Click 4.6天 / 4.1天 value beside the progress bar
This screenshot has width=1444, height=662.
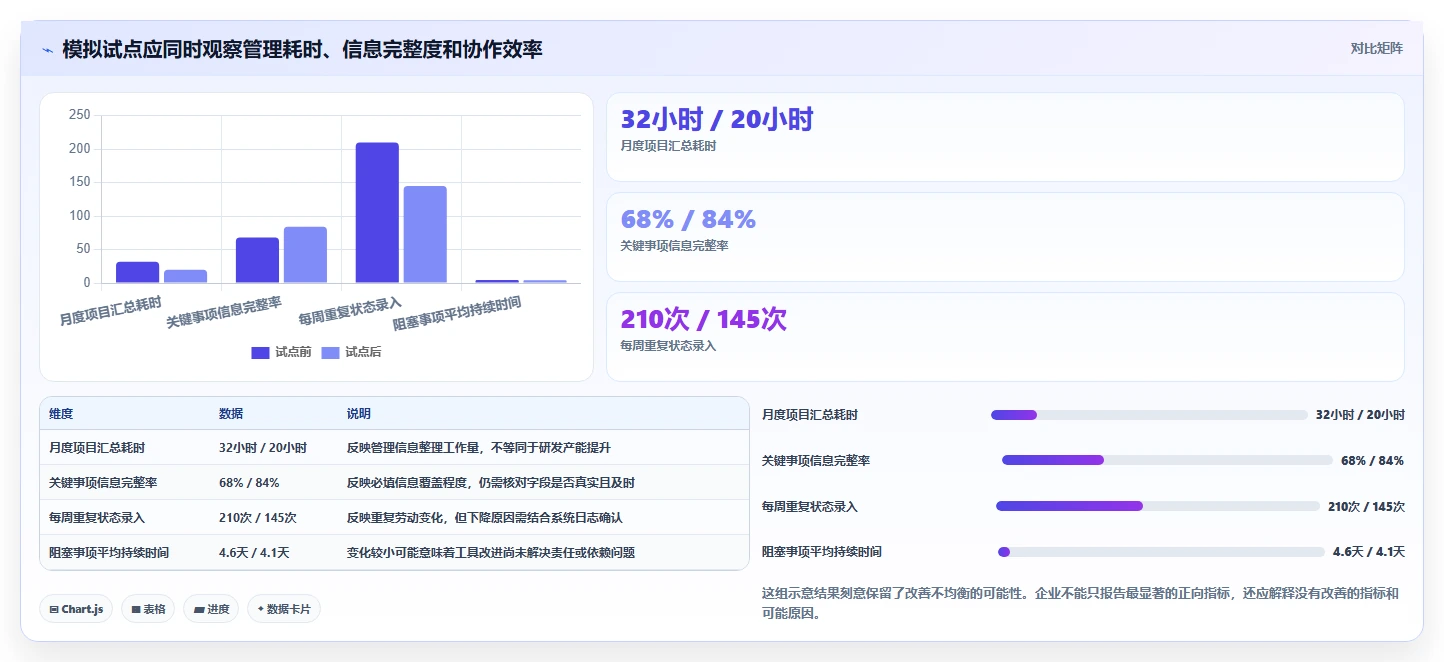pos(1369,552)
